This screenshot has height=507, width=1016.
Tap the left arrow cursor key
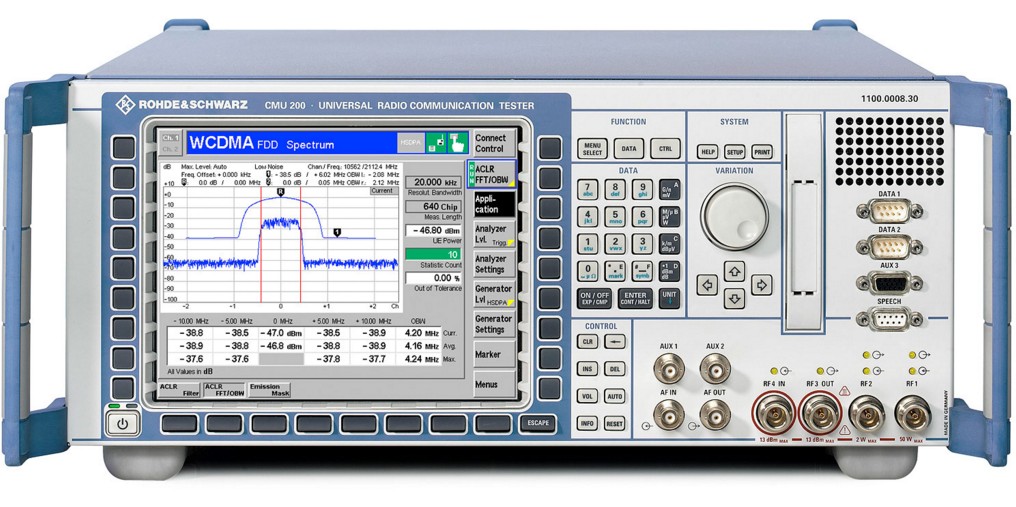[707, 285]
